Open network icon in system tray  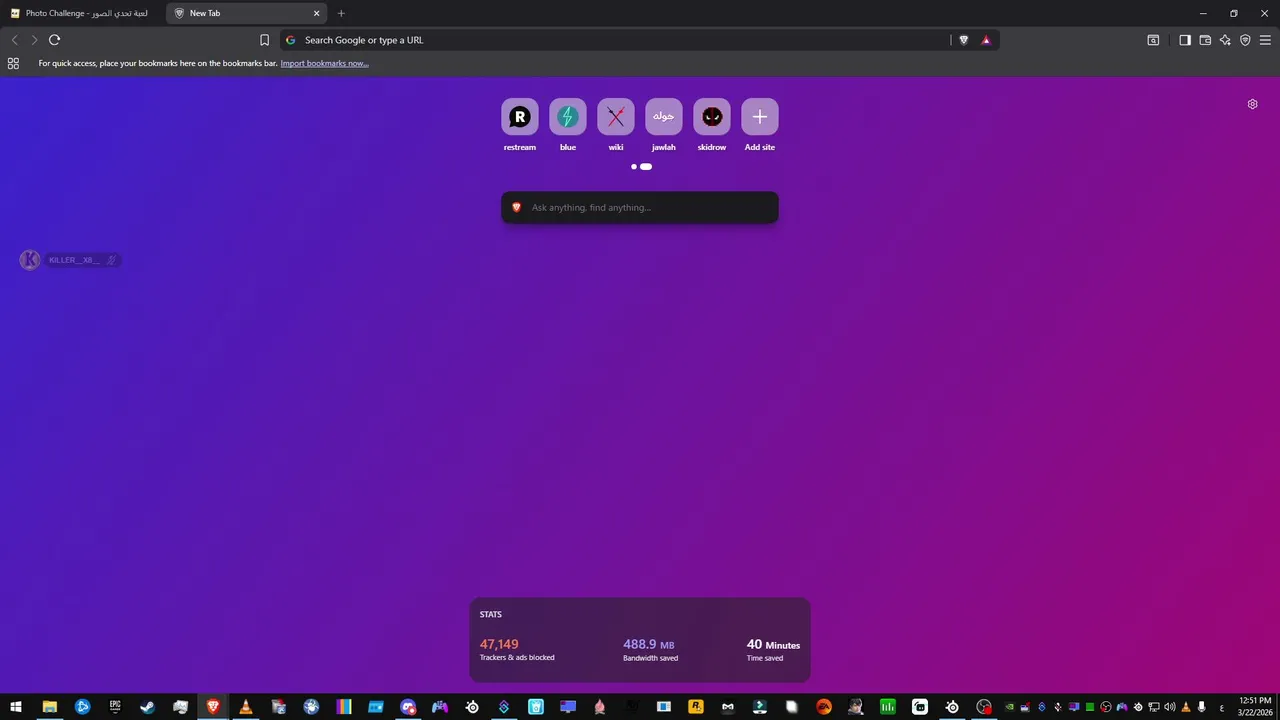tap(1153, 707)
